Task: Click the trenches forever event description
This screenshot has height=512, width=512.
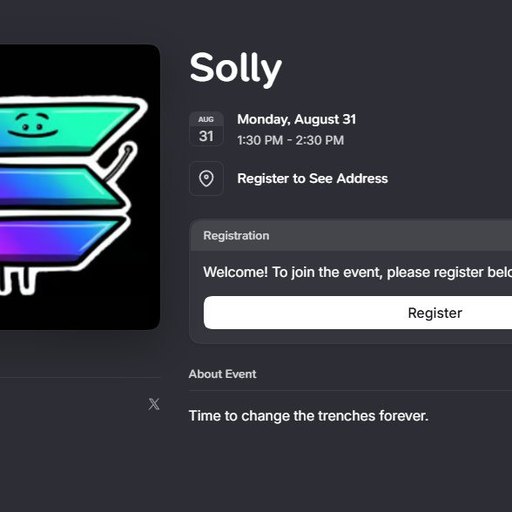Action: 308,416
